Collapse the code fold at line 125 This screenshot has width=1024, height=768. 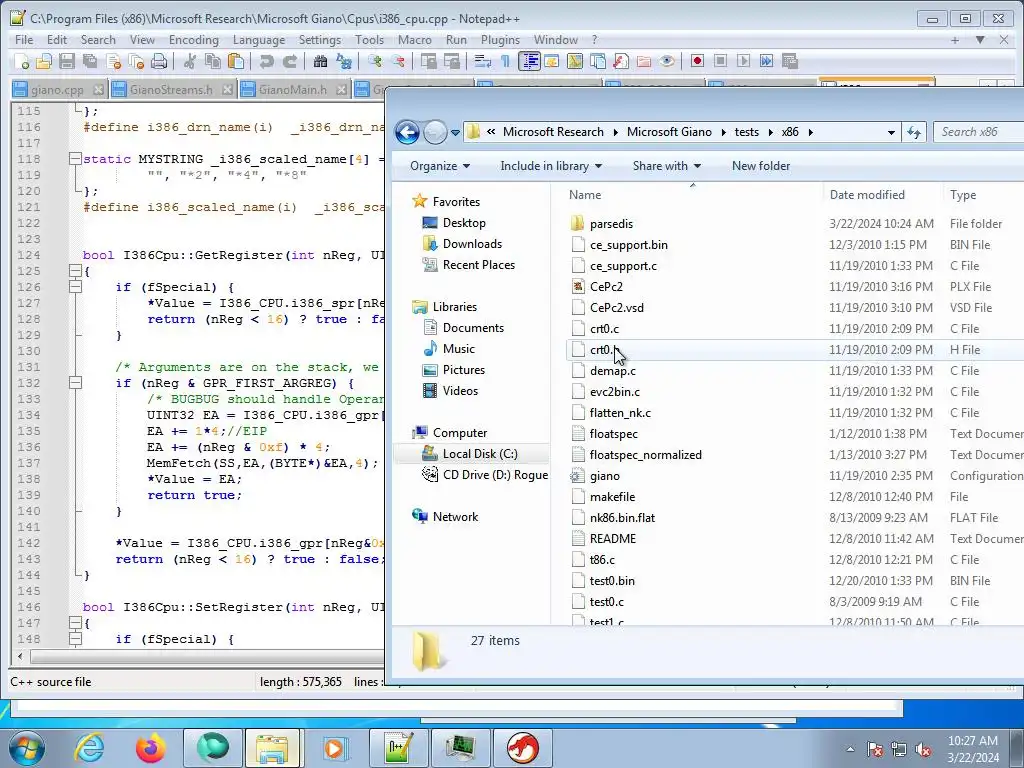point(75,271)
